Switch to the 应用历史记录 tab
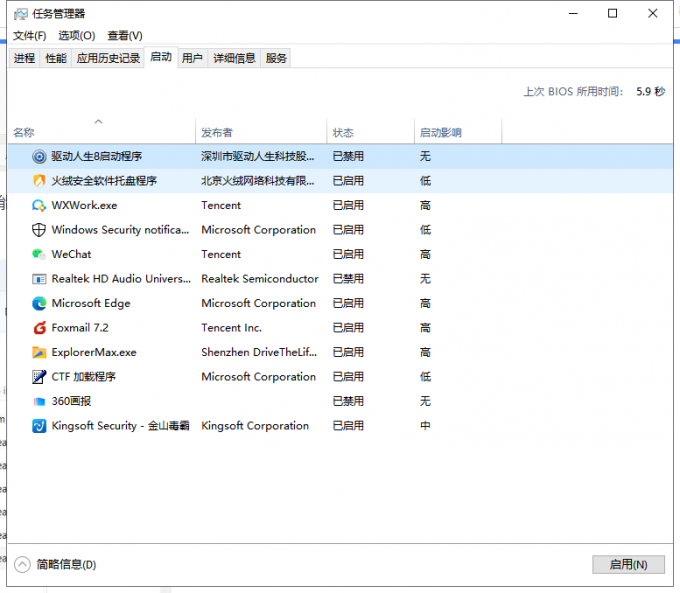 [108, 58]
